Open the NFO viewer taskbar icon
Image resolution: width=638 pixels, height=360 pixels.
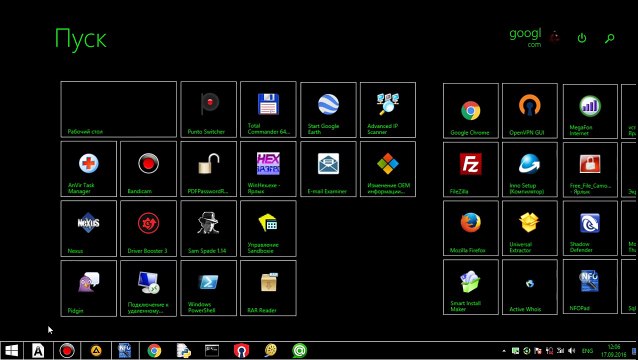[125, 351]
